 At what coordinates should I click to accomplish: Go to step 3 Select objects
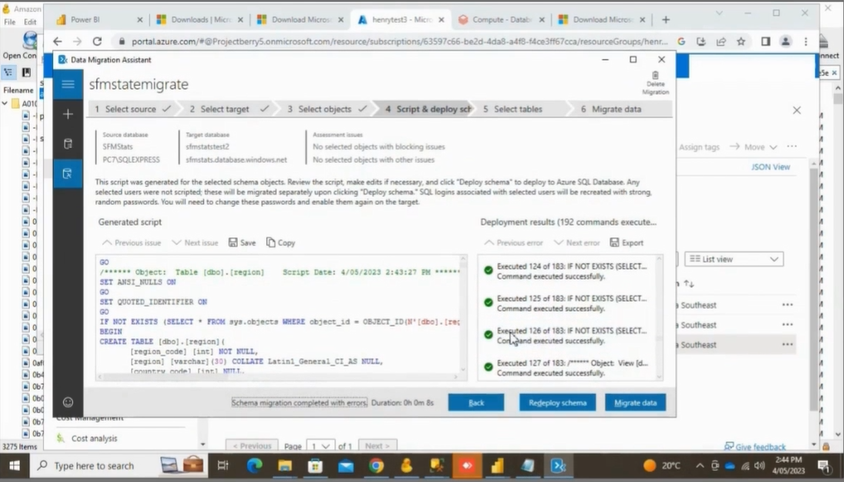(x=326, y=109)
